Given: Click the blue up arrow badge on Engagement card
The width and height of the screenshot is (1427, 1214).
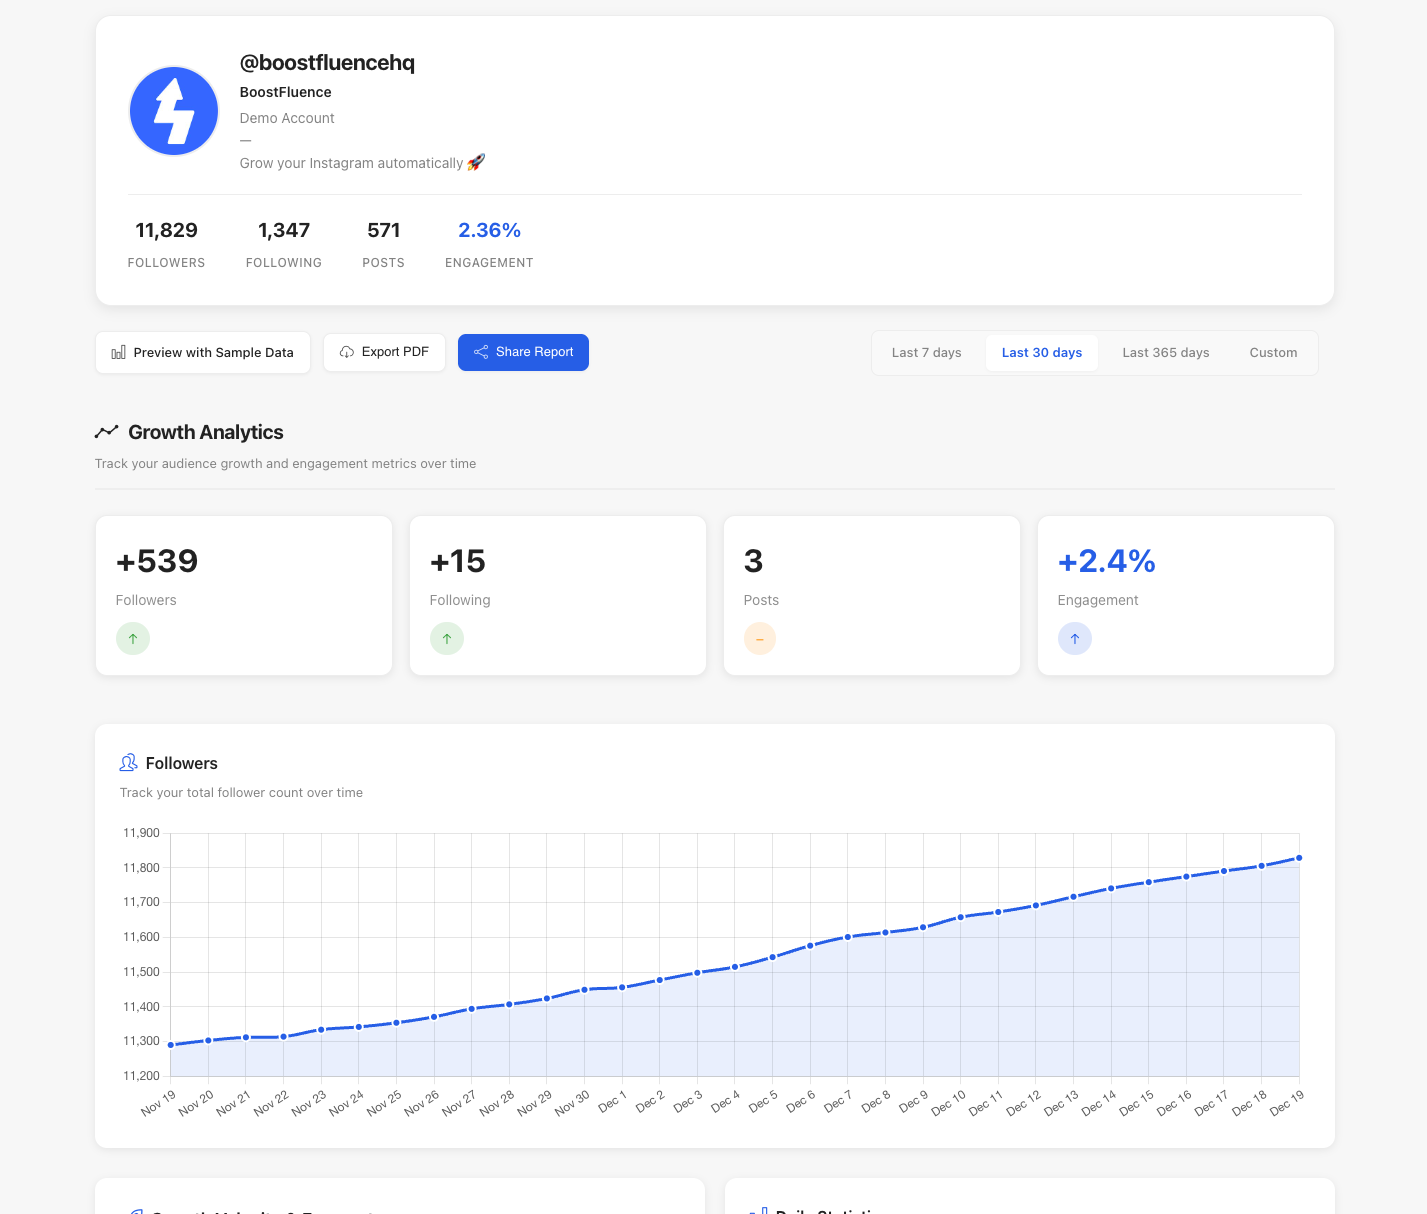Looking at the screenshot, I should tap(1075, 638).
